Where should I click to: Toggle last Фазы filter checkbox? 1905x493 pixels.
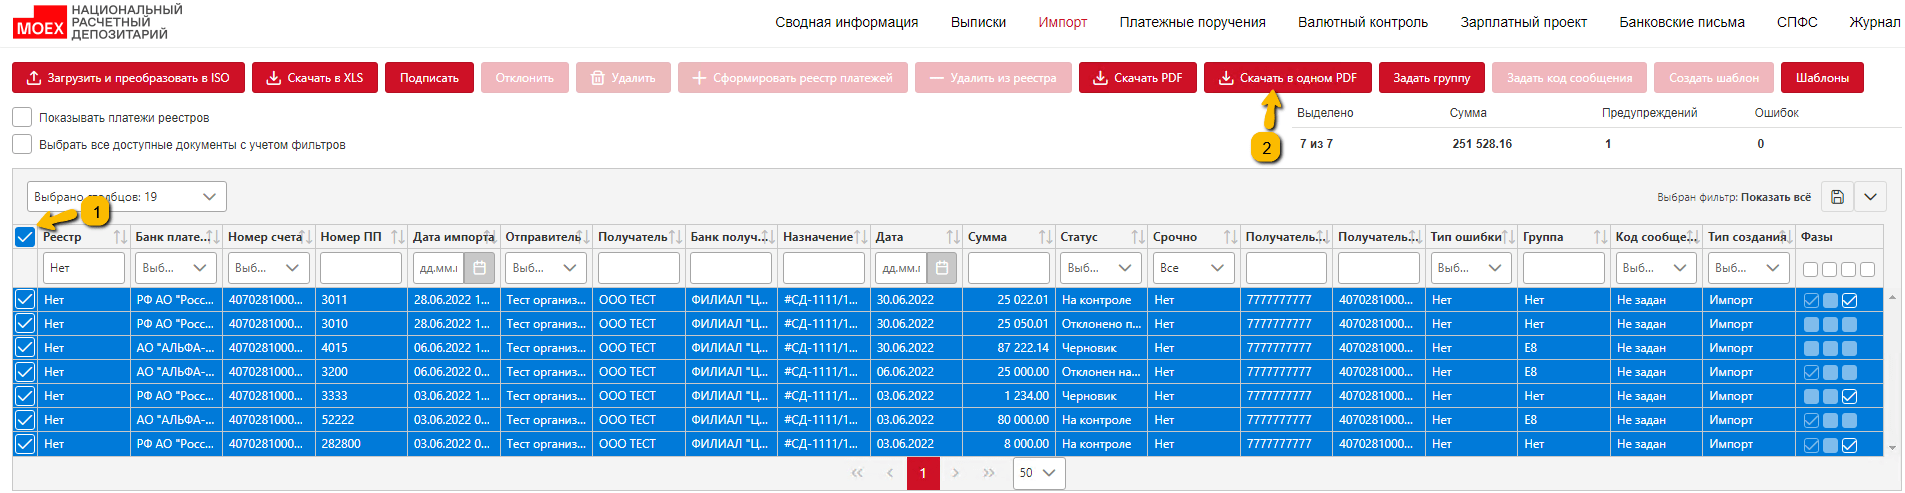[x=1867, y=269]
